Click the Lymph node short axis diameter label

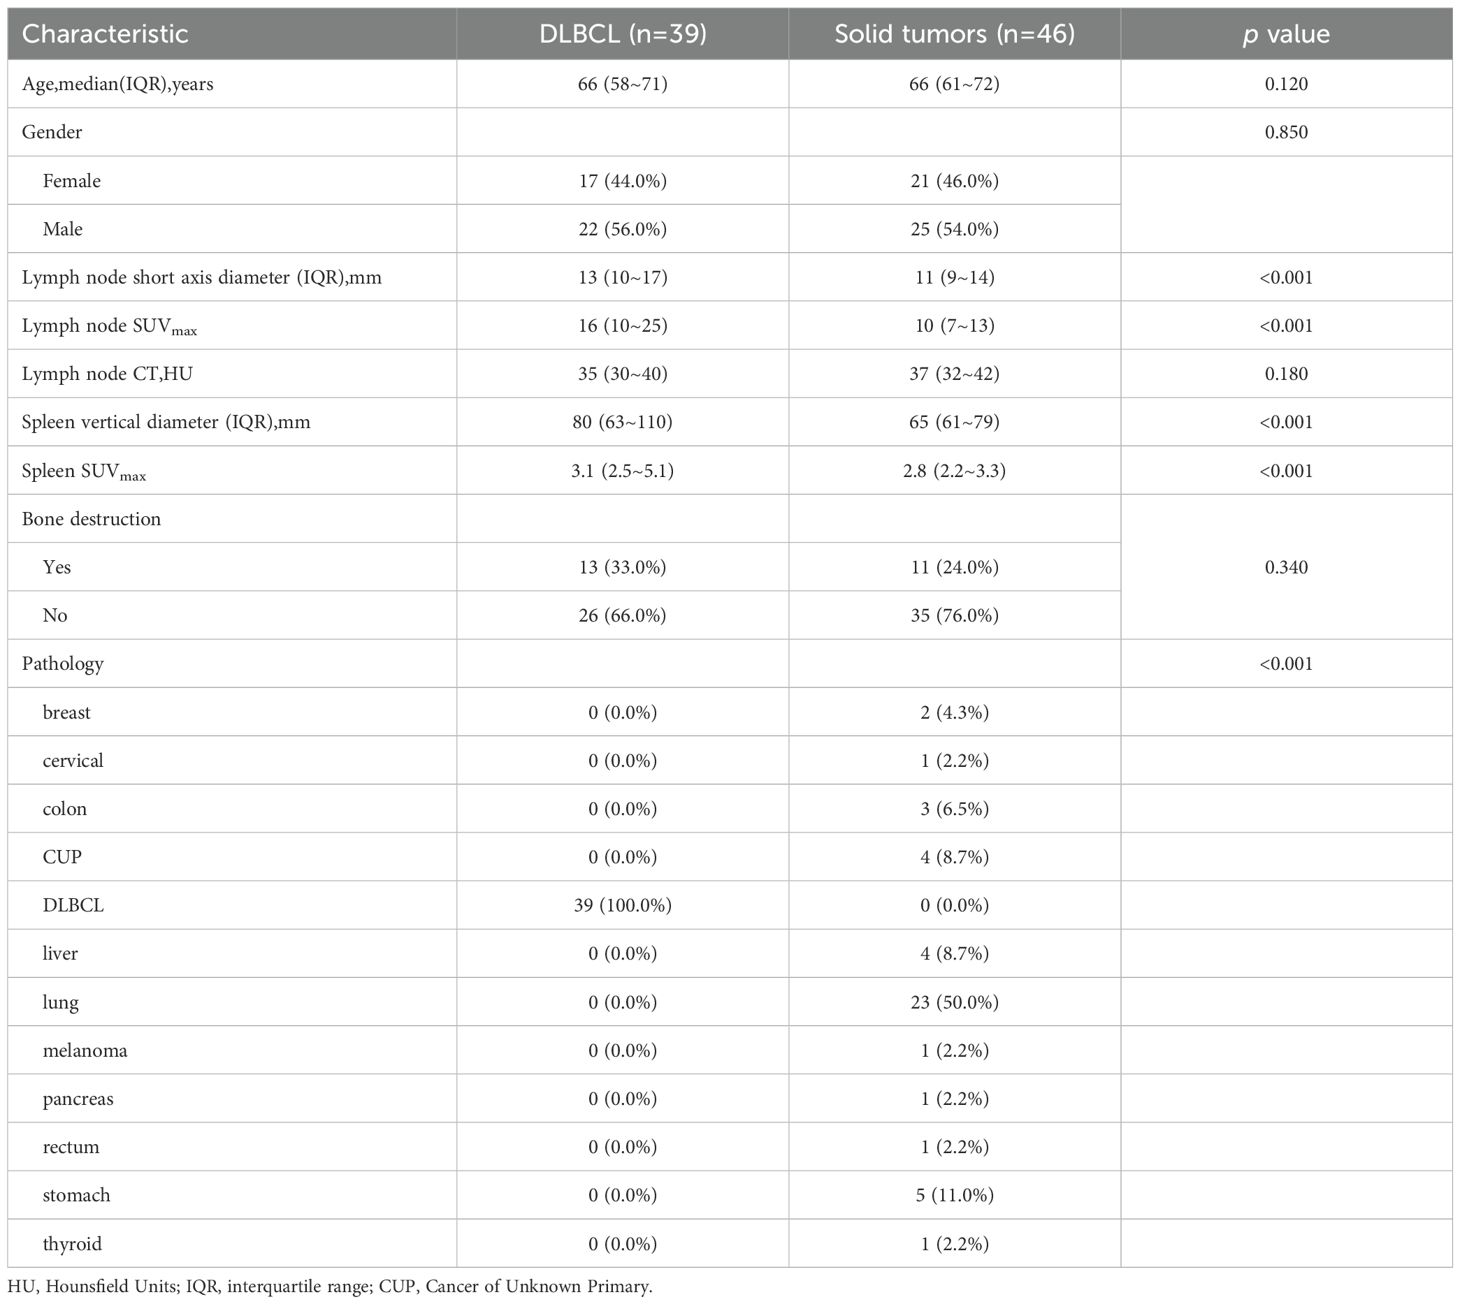click(x=201, y=277)
